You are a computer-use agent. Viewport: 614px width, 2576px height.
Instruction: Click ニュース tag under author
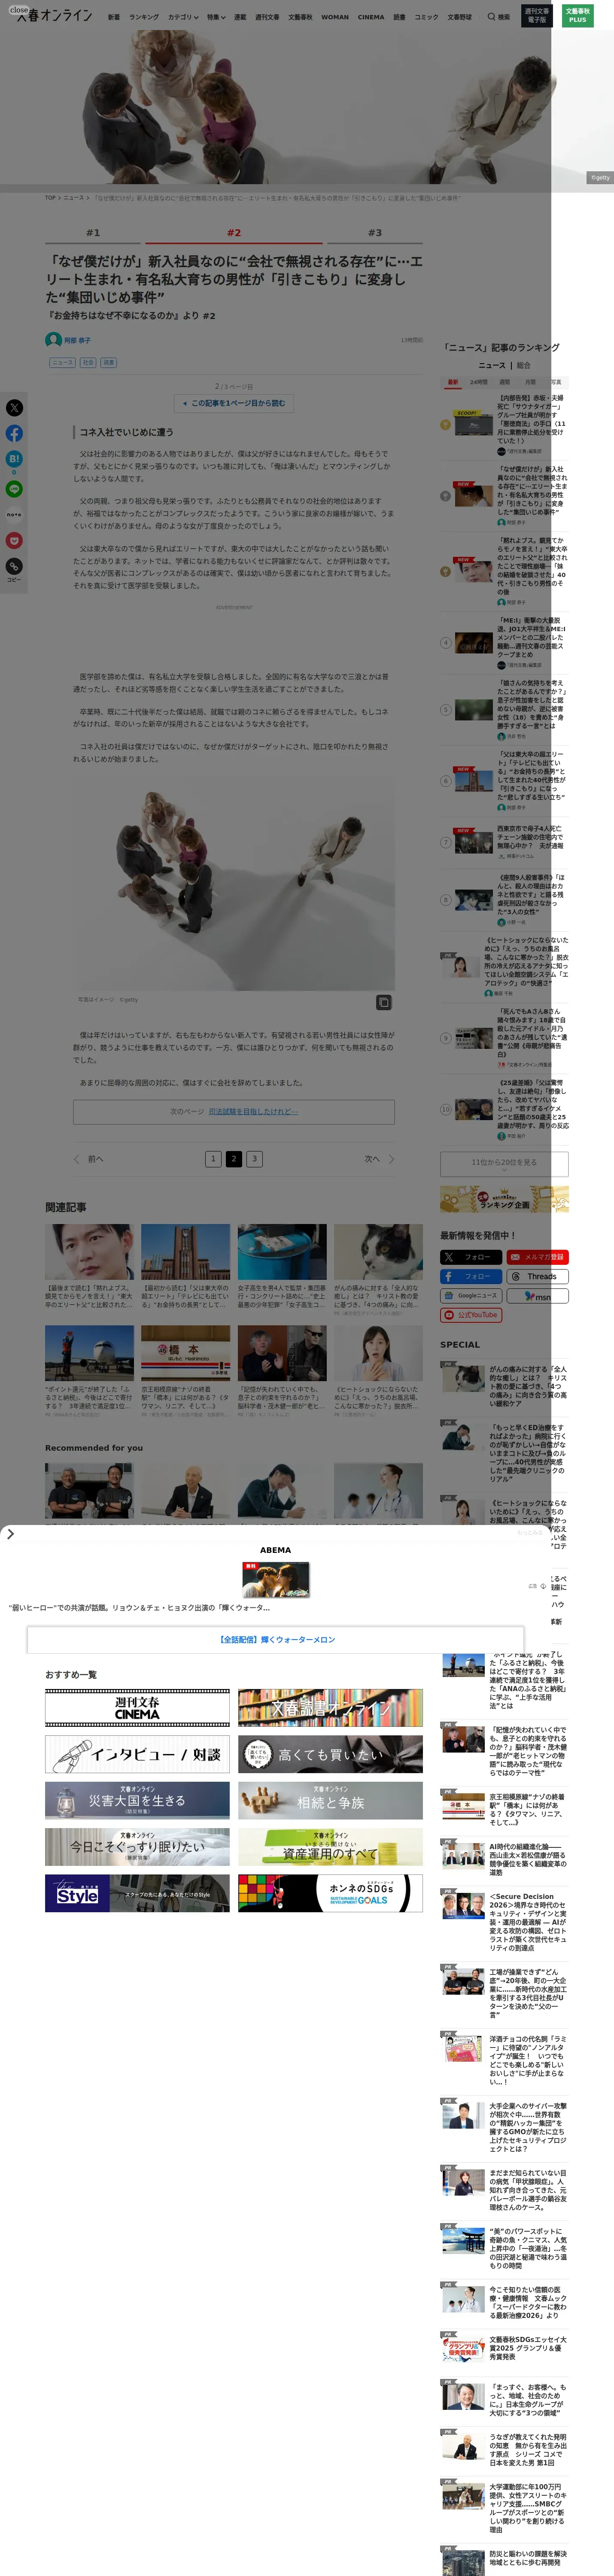tap(62, 363)
